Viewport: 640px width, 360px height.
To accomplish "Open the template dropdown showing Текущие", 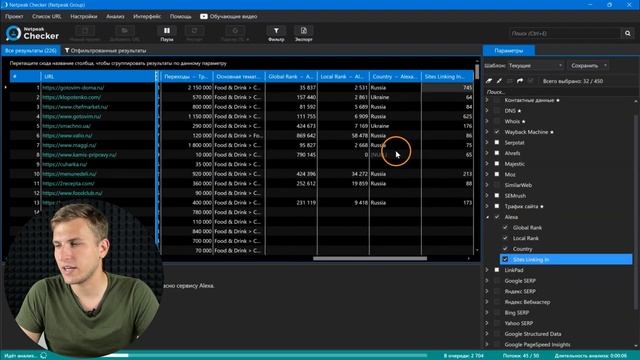I will [x=536, y=65].
